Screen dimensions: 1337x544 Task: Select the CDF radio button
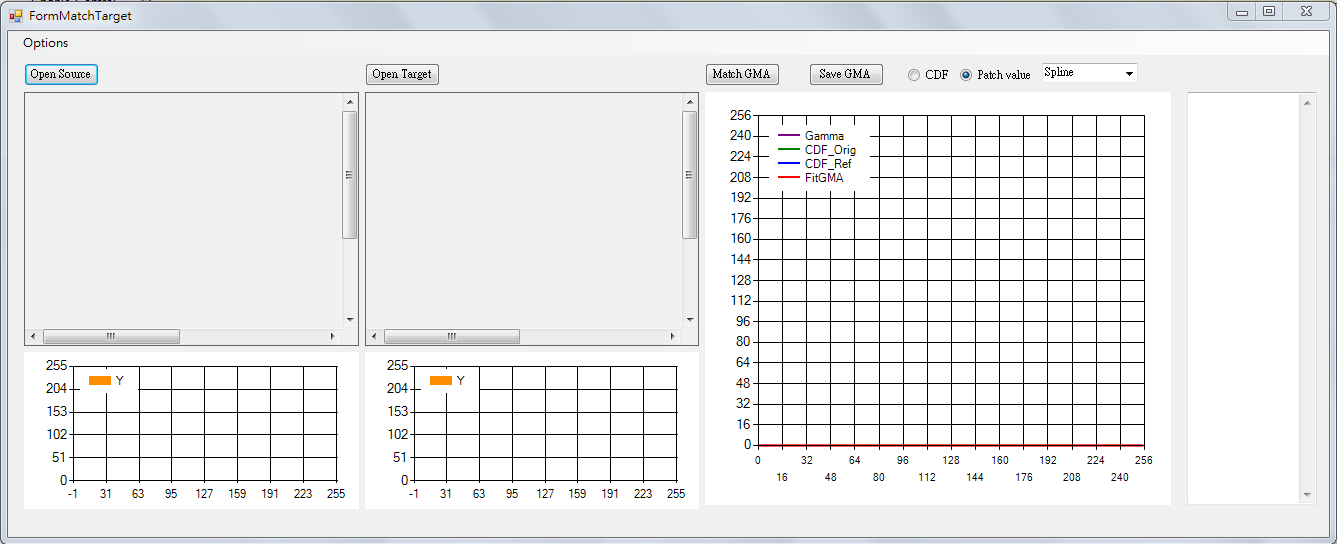coord(914,75)
